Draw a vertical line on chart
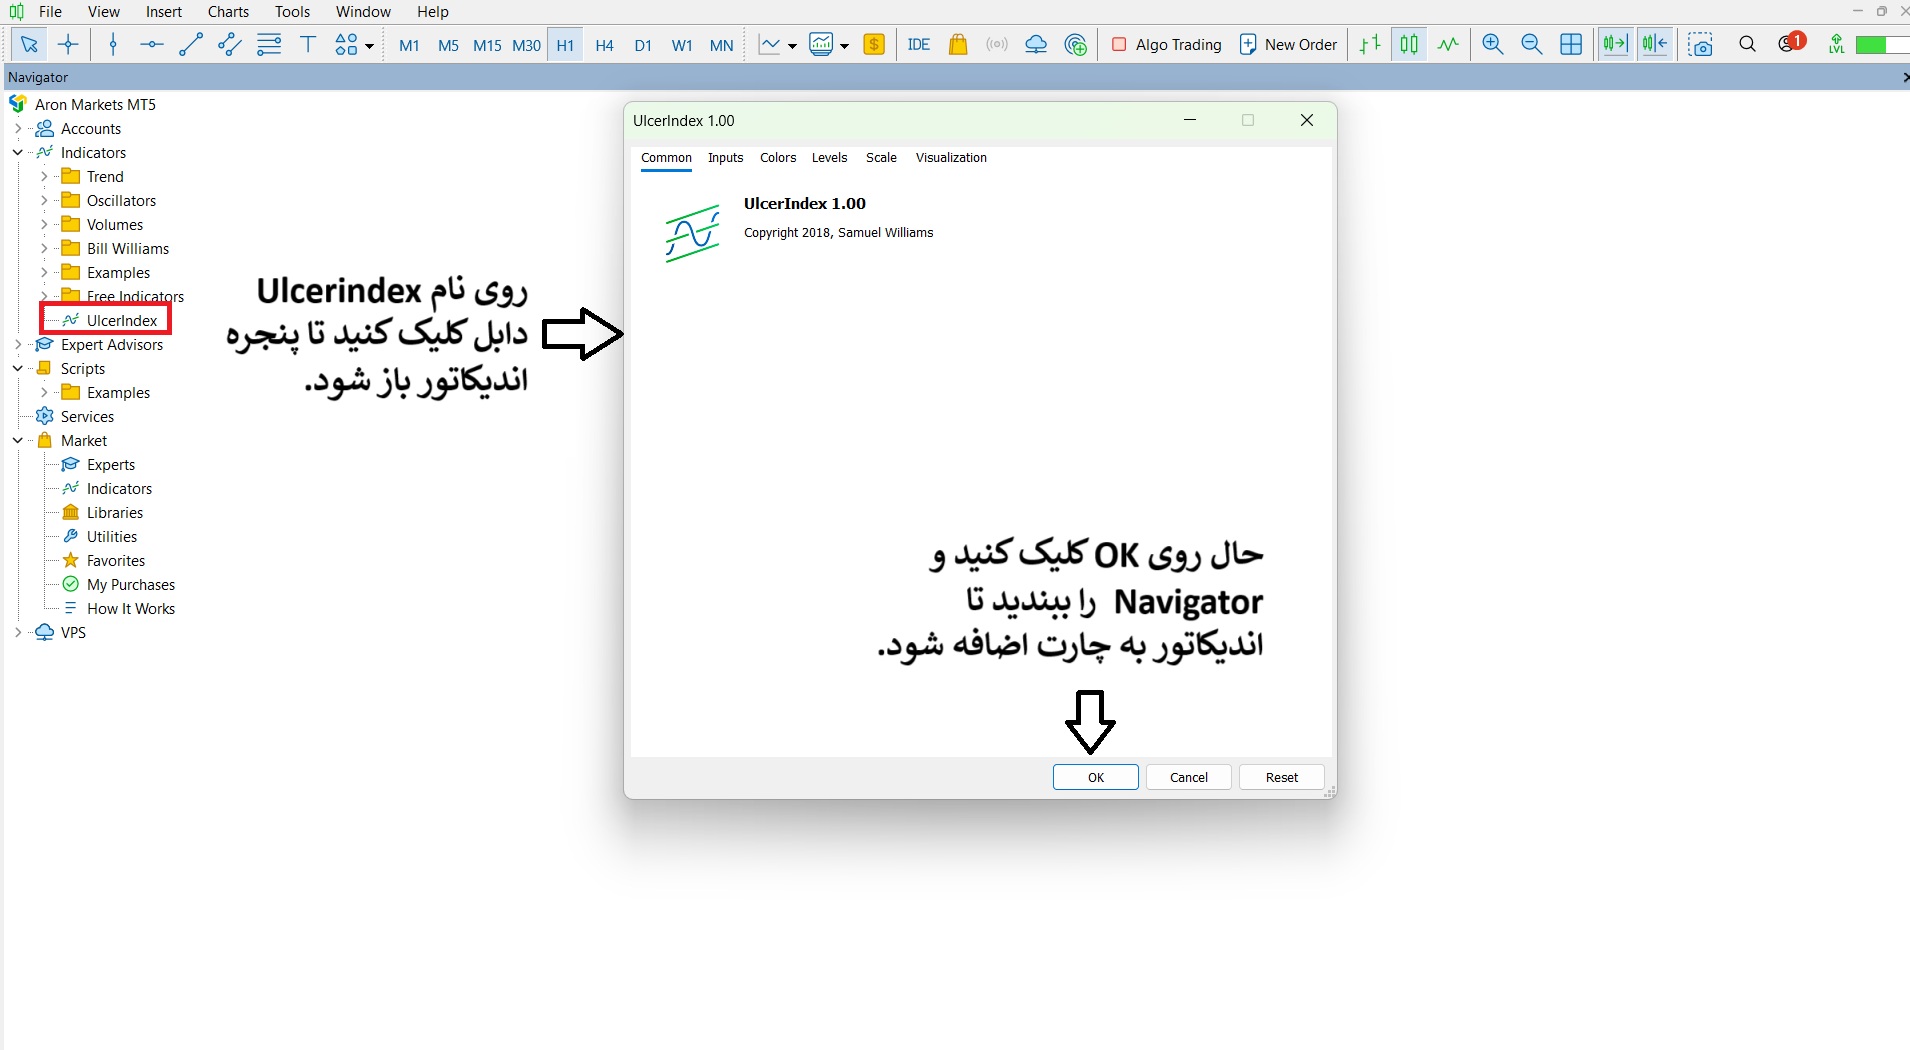 click(x=113, y=44)
